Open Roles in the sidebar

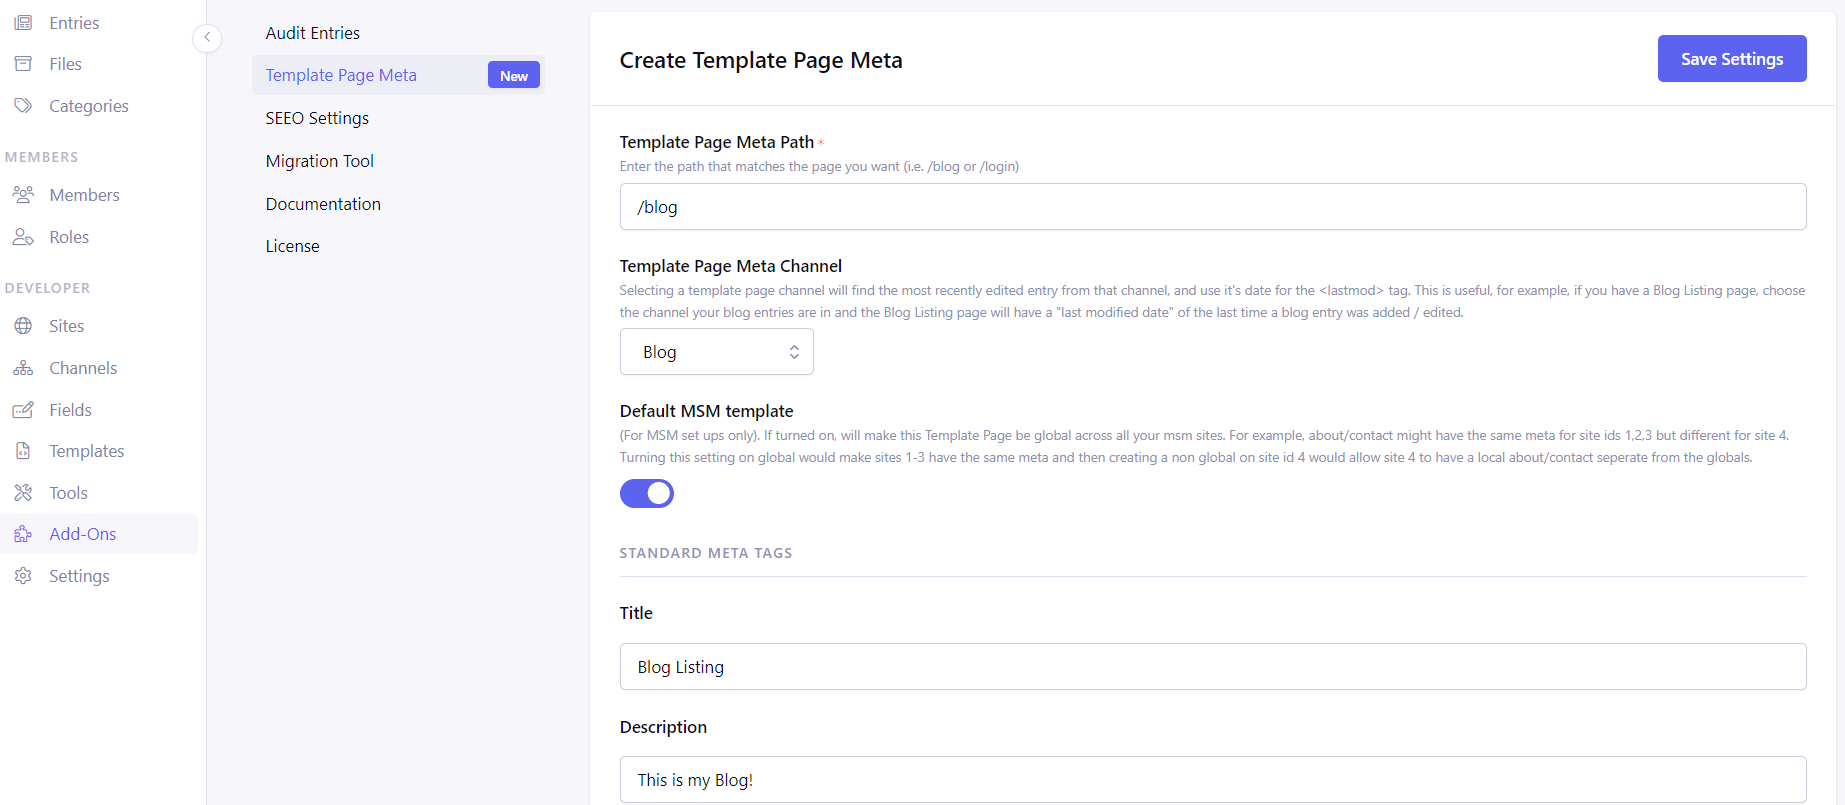[x=69, y=237]
